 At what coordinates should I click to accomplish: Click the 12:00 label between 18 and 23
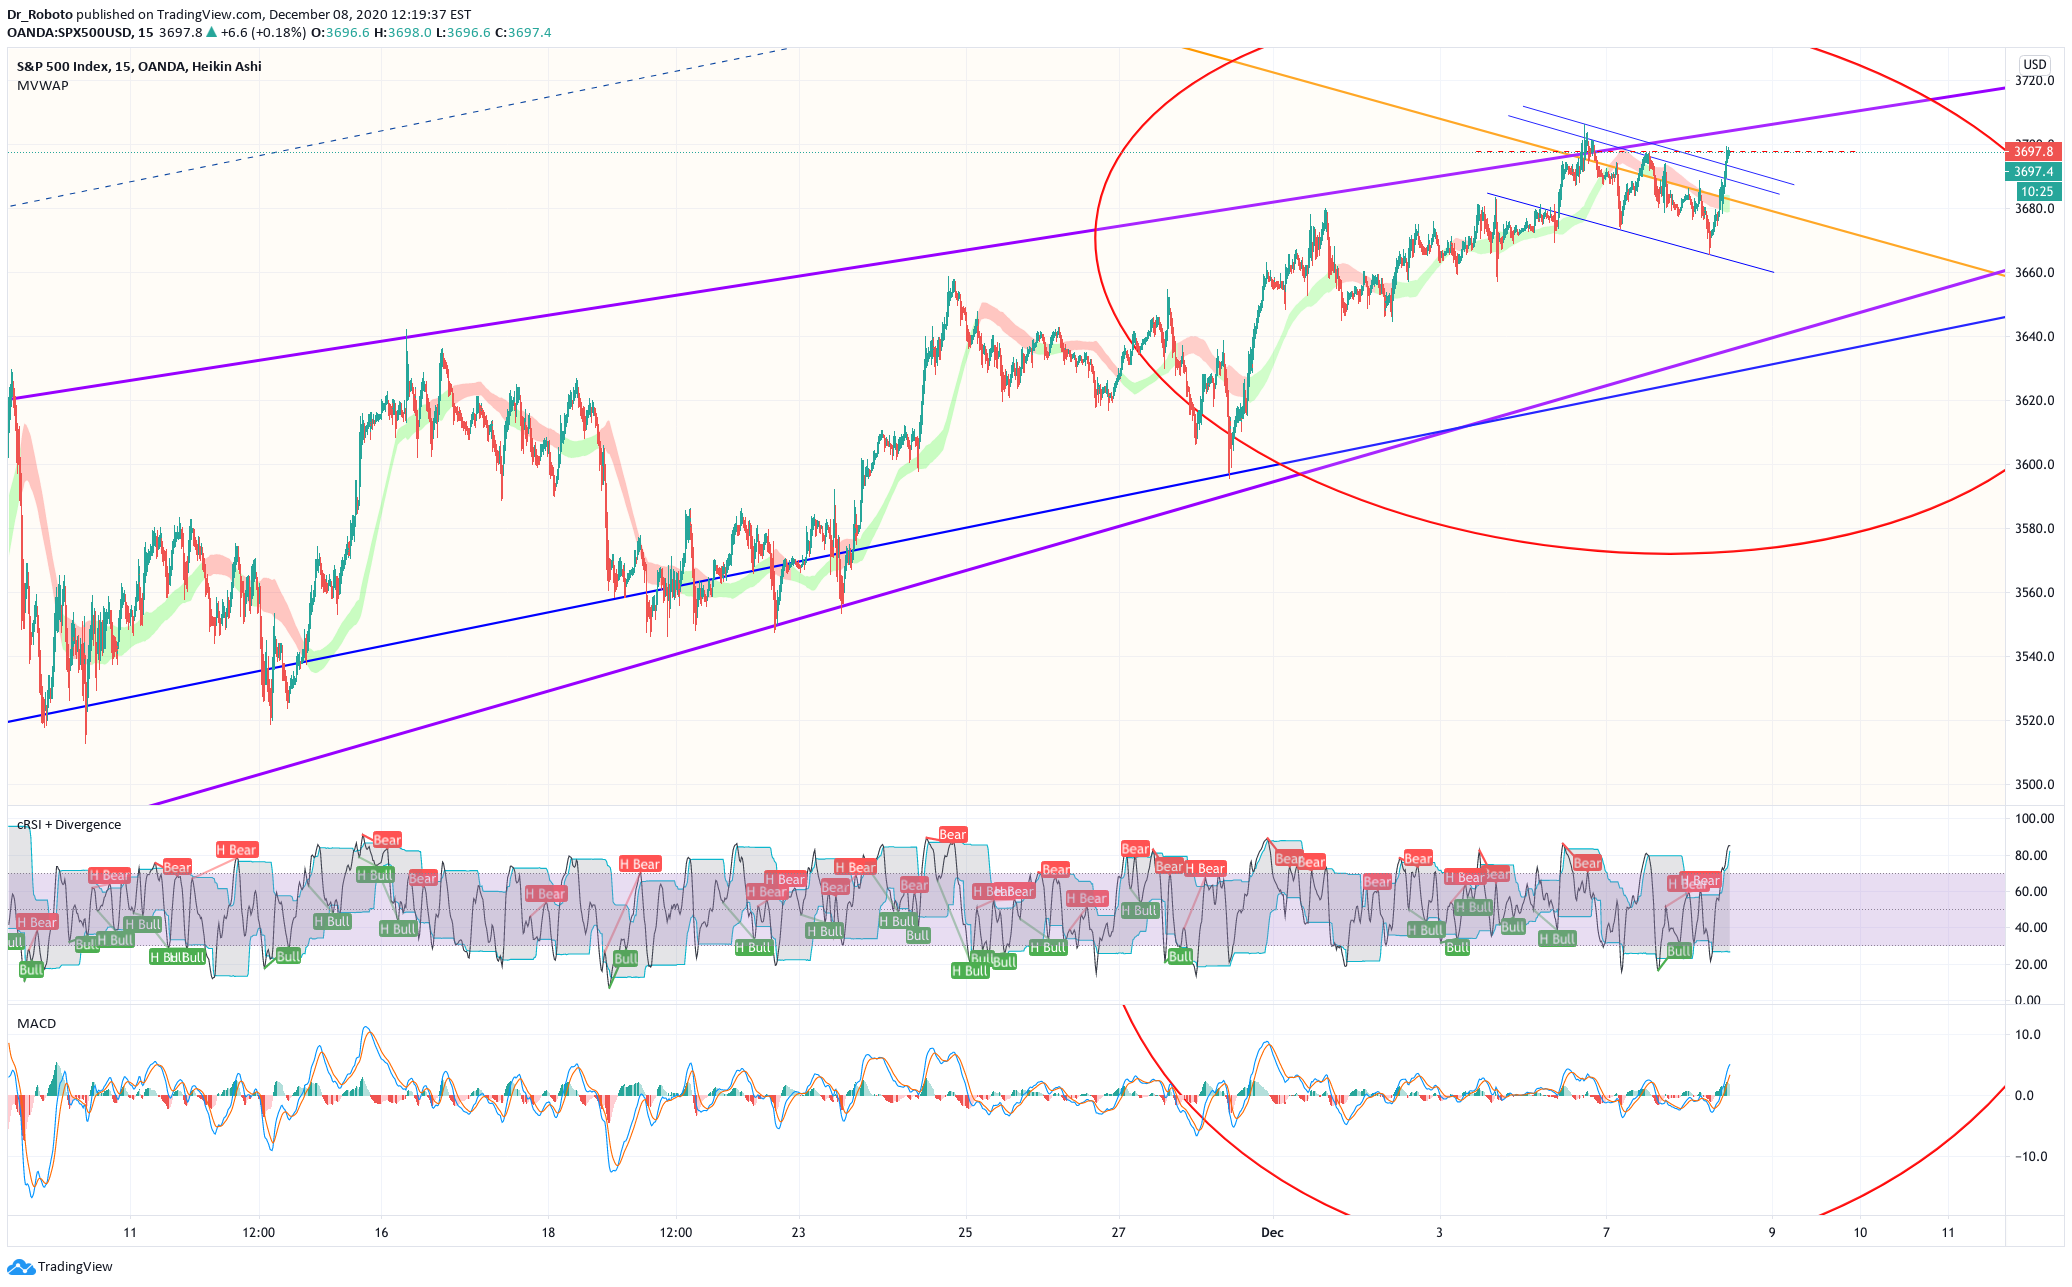pos(676,1233)
